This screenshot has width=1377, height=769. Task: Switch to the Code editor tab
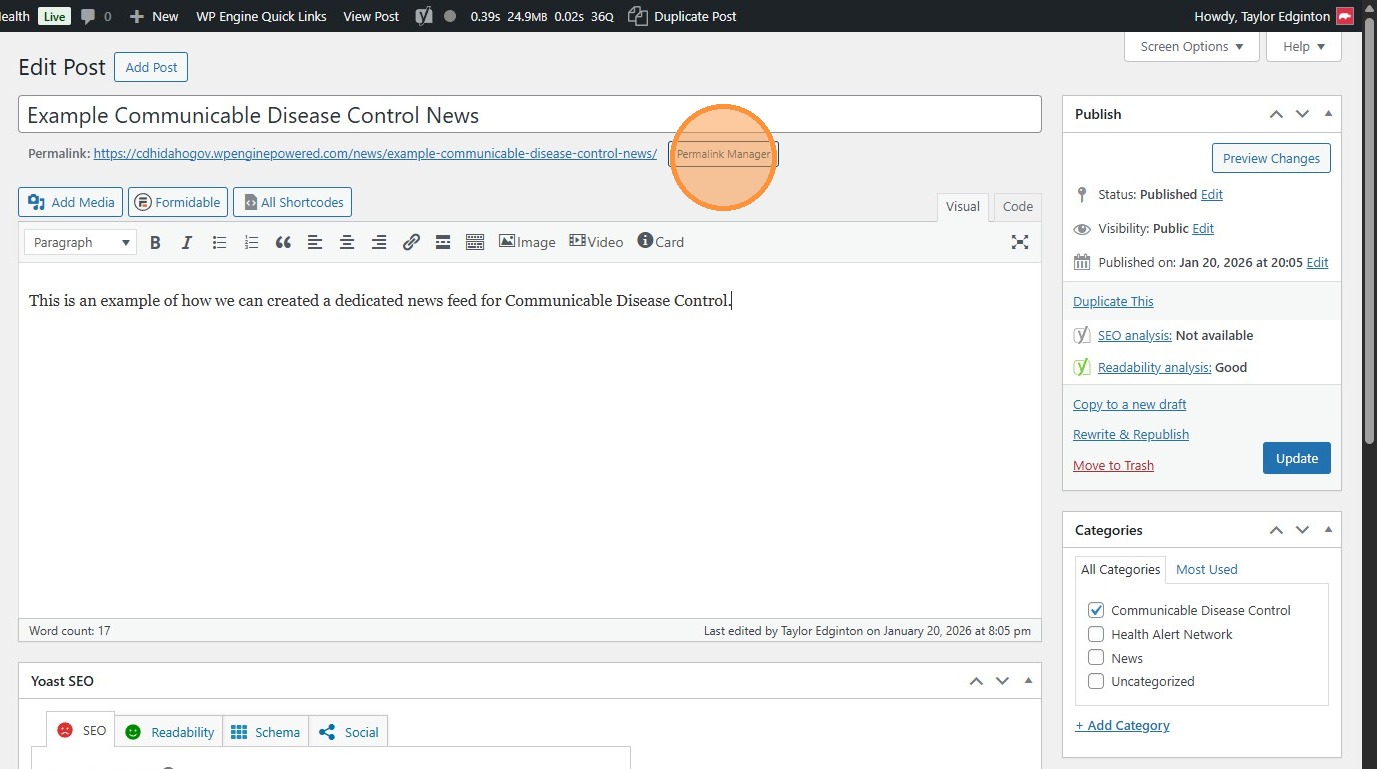(x=1018, y=206)
